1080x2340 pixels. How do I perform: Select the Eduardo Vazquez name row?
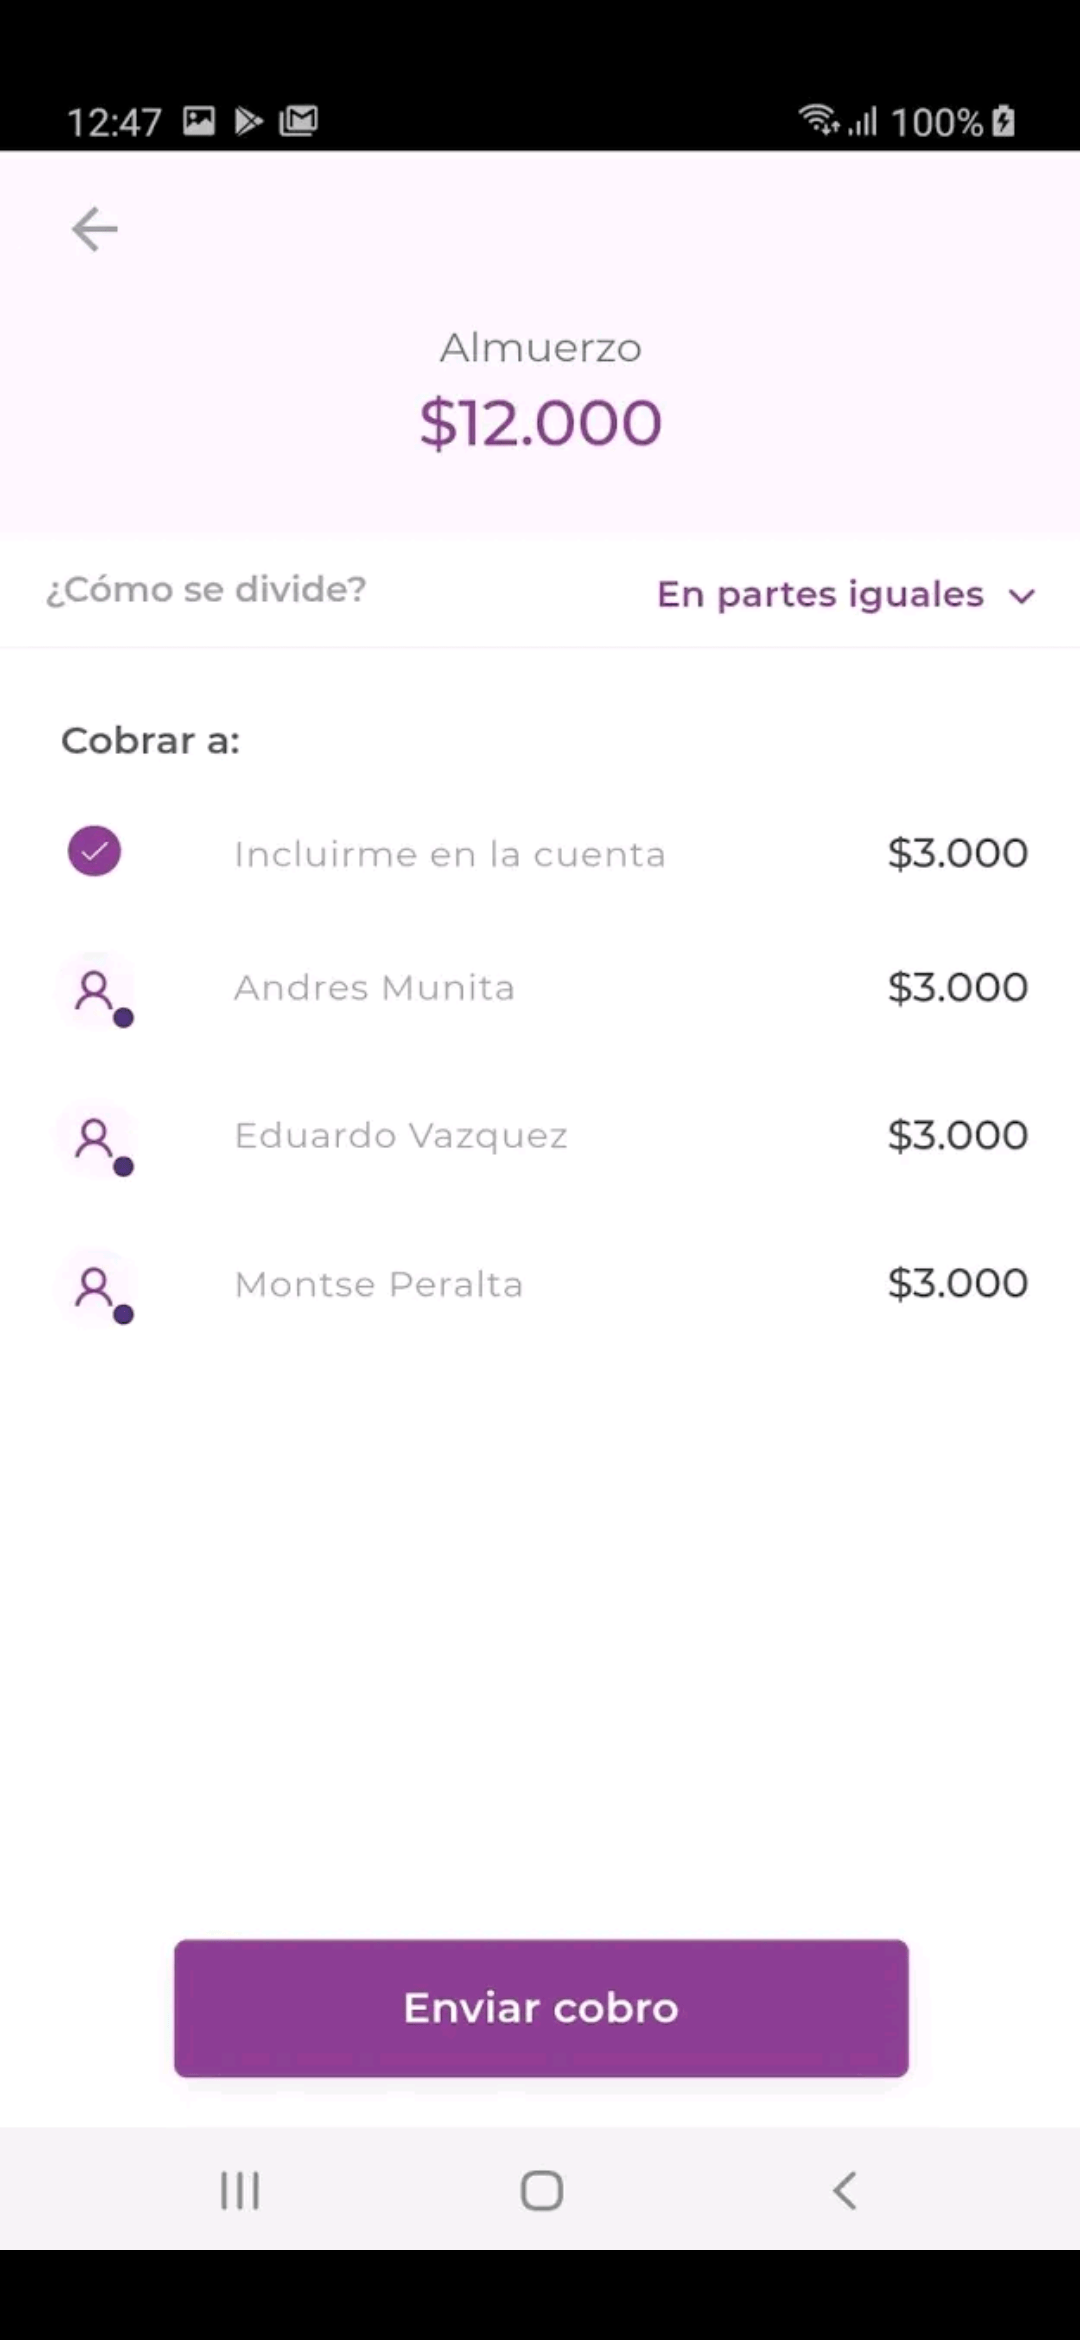[400, 1136]
